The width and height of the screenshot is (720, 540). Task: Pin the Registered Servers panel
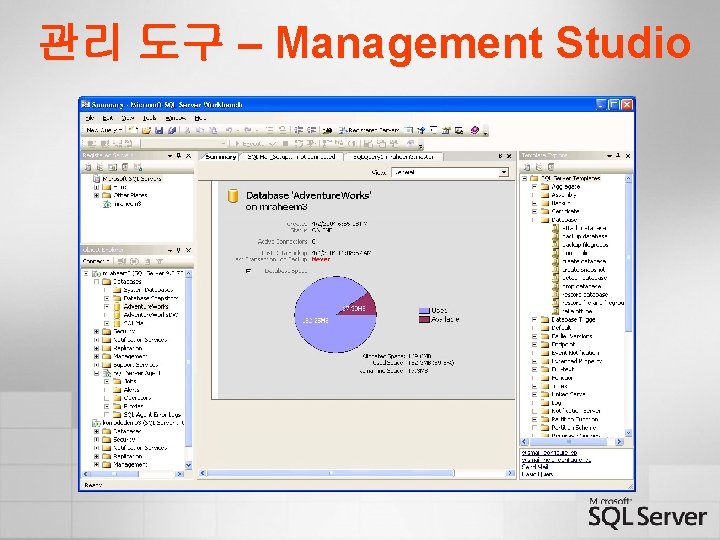click(179, 156)
